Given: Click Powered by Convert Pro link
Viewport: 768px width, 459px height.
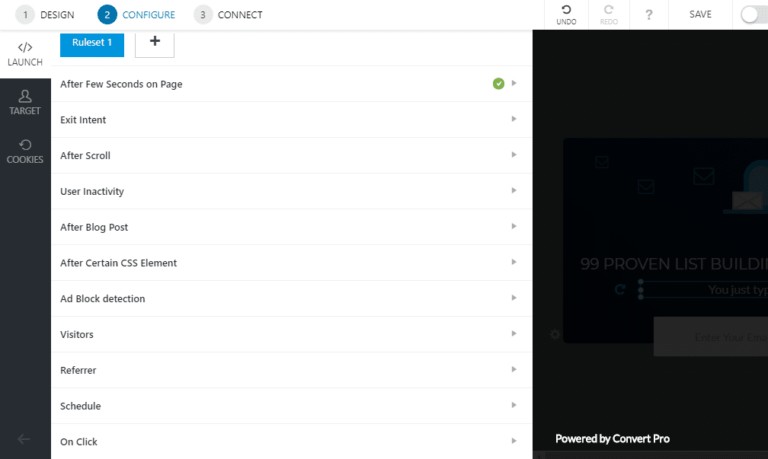Looking at the screenshot, I should [612, 439].
